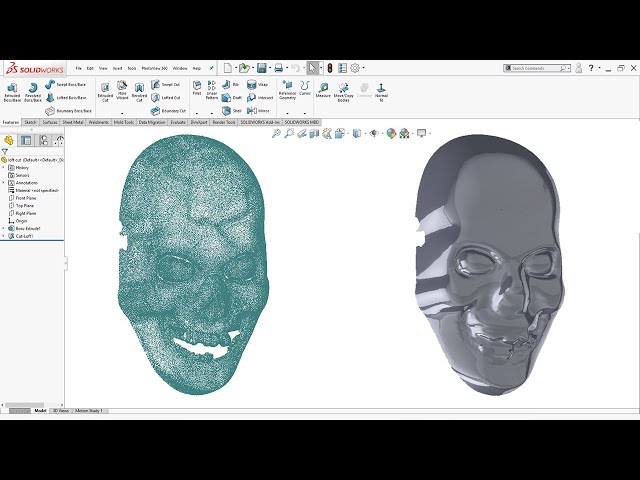This screenshot has width=640, height=480.
Task: Select Front Plane in the tree
Action: point(22,198)
